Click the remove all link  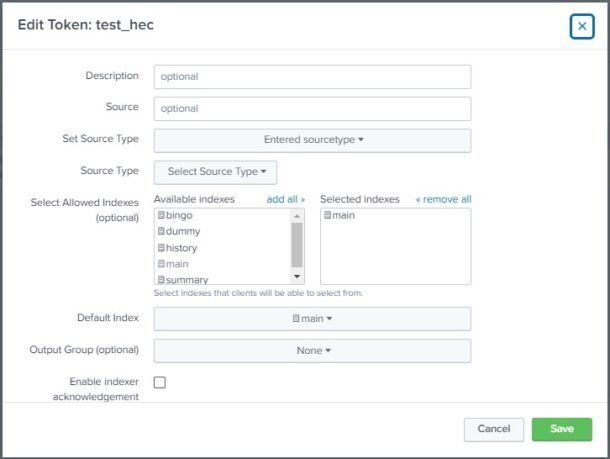(x=443, y=199)
